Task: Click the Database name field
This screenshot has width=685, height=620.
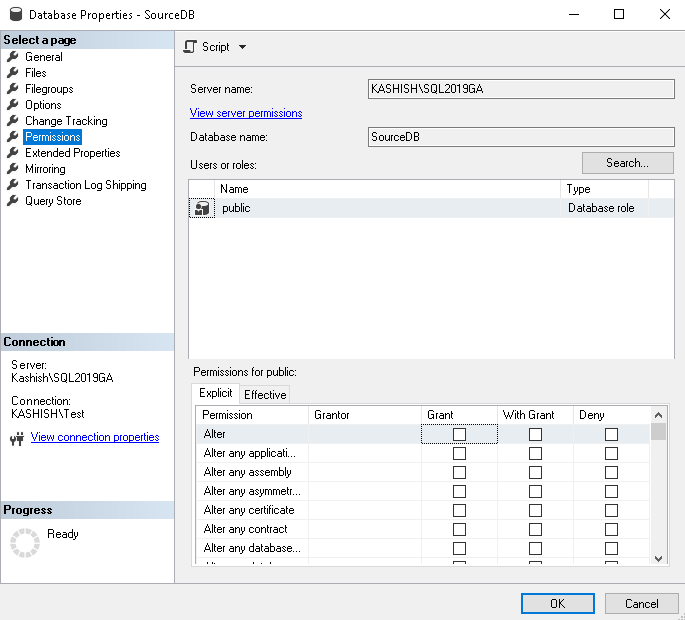Action: coord(521,137)
